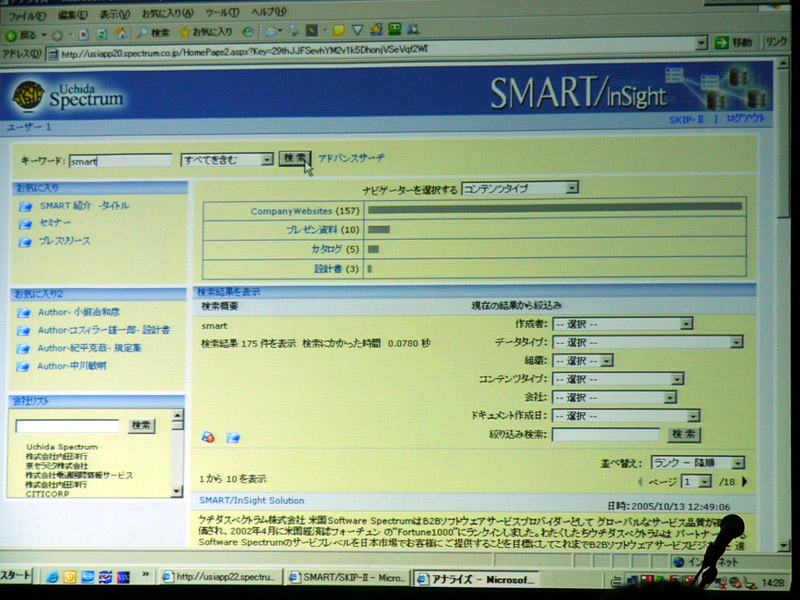Open the アドバンスサーチ link
This screenshot has width=800, height=600.
[x=352, y=158]
